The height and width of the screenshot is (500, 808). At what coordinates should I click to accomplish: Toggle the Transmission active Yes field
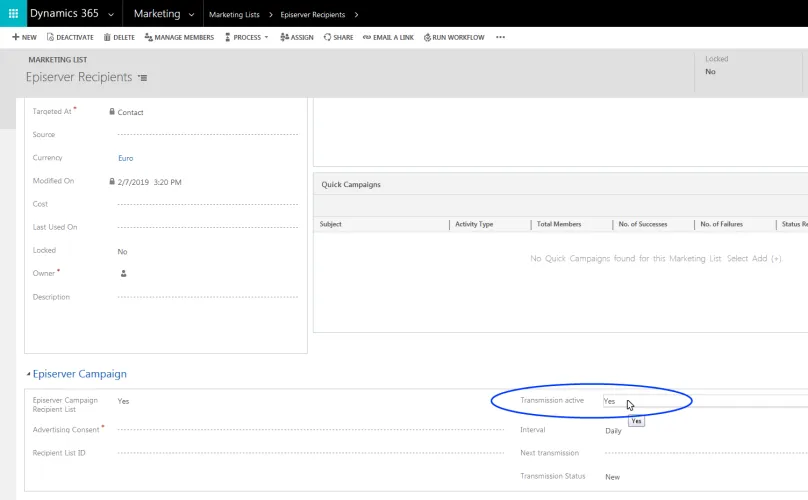(705, 401)
